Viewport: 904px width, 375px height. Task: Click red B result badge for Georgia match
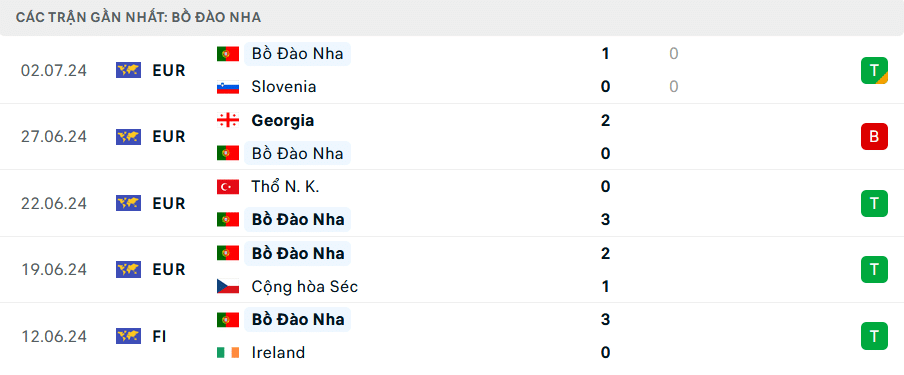click(x=874, y=137)
